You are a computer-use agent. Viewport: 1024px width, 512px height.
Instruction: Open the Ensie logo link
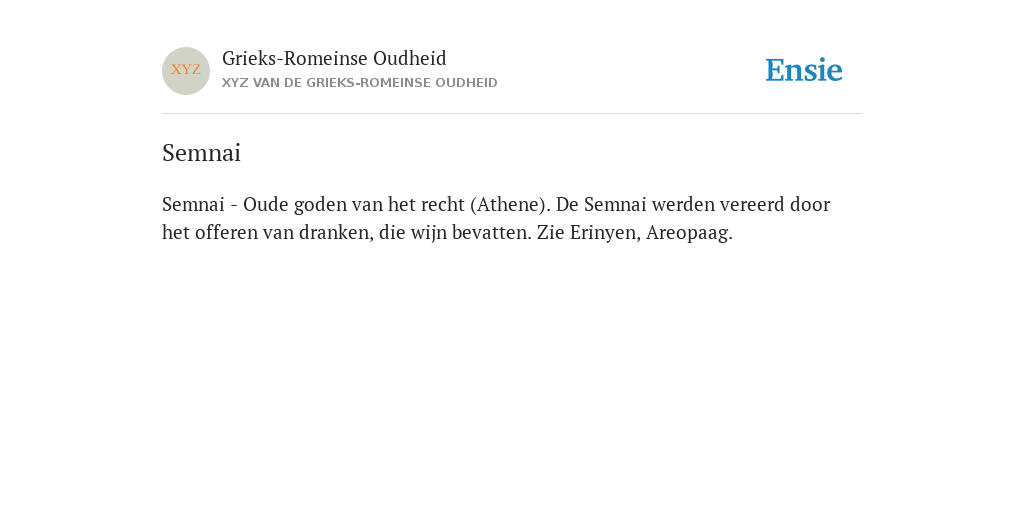pyautogui.click(x=804, y=70)
